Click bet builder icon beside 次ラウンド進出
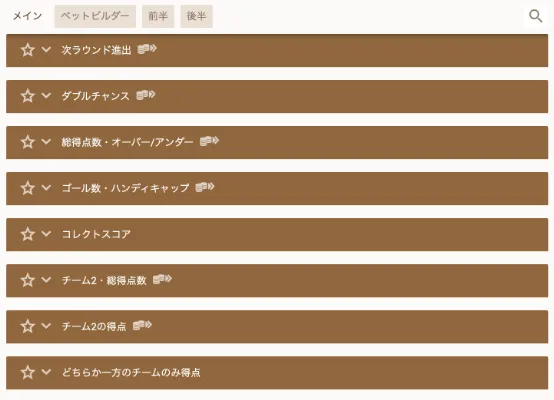 pos(147,49)
